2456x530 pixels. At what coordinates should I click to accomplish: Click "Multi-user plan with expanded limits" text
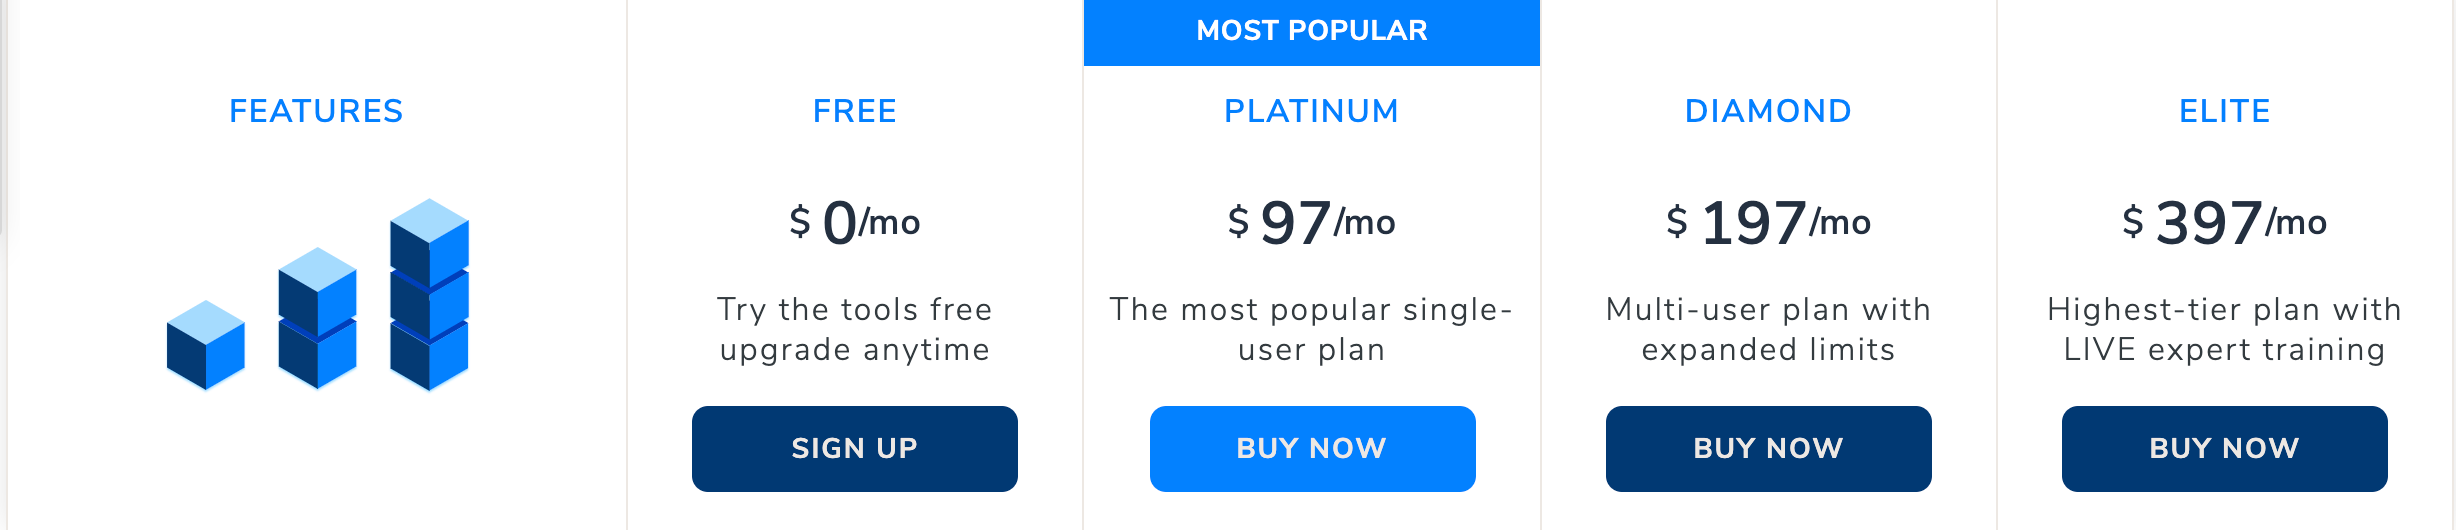click(x=1768, y=329)
